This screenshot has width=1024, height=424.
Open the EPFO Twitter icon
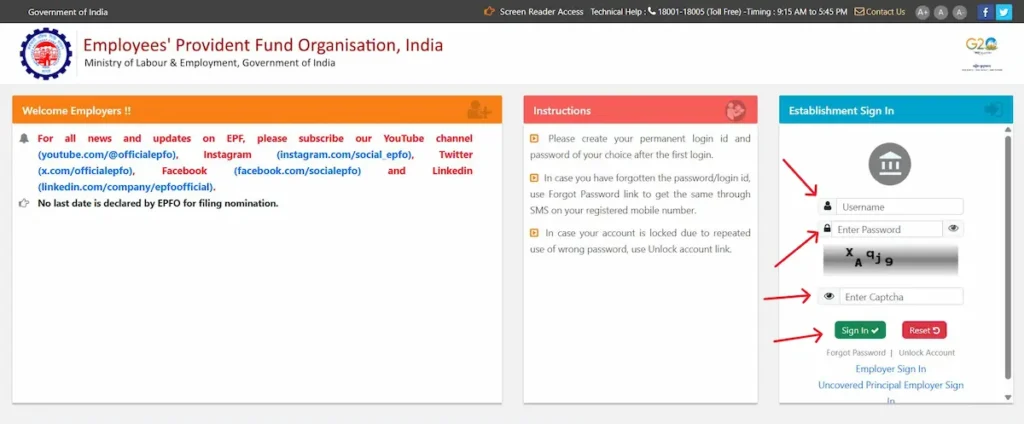pos(1002,12)
